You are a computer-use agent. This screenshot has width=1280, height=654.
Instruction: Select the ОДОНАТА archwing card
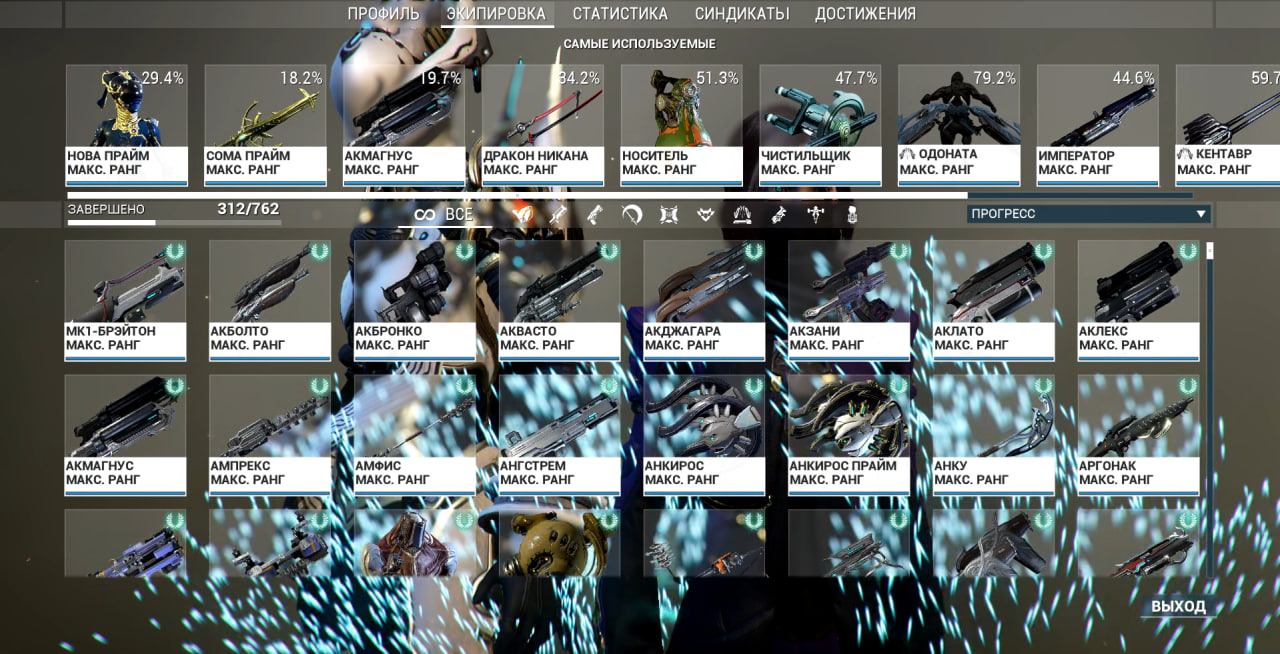click(x=959, y=125)
